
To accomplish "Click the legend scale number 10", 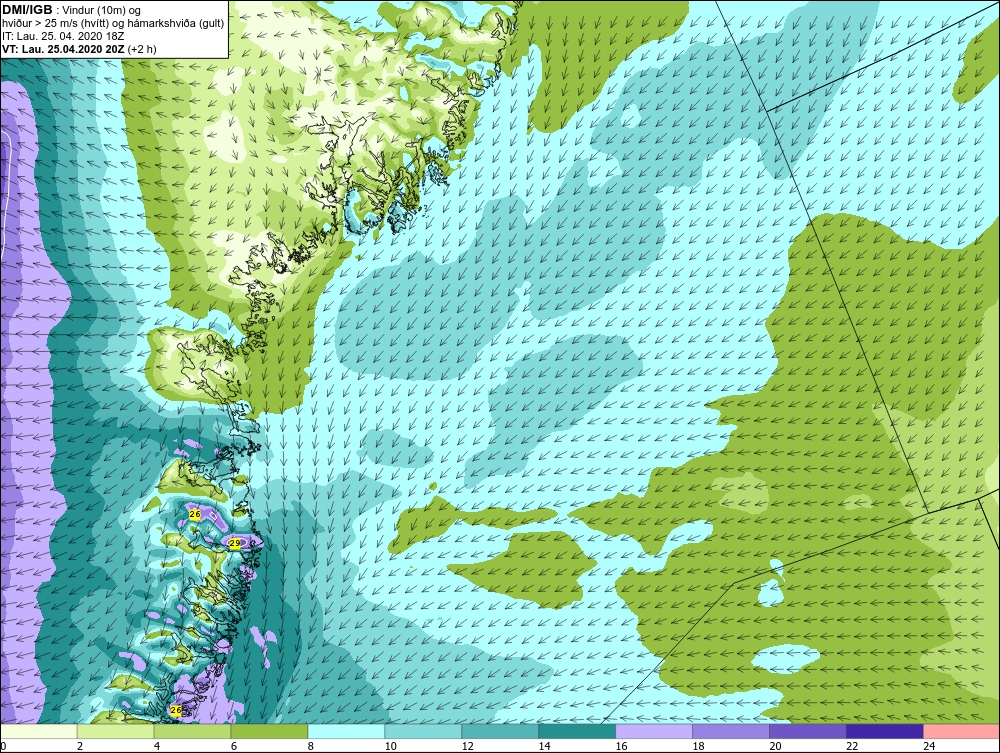I will coord(390,746).
